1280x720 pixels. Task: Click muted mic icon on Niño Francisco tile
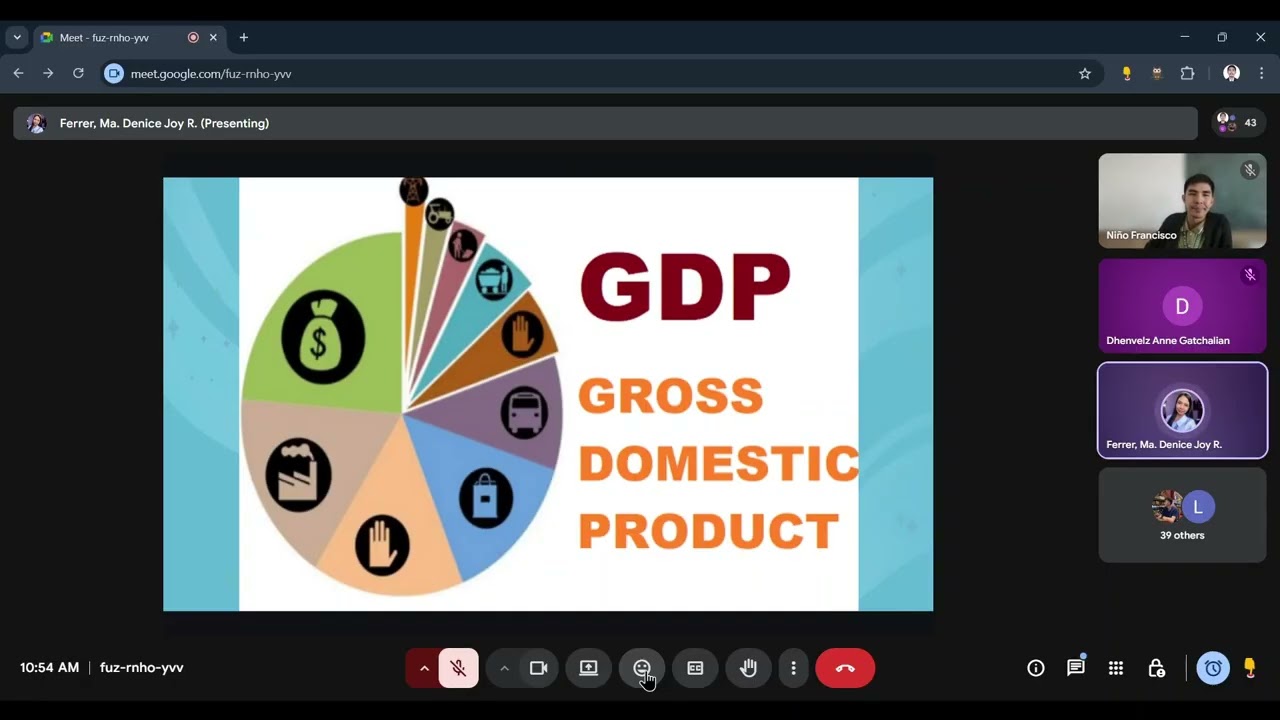tap(1249, 170)
